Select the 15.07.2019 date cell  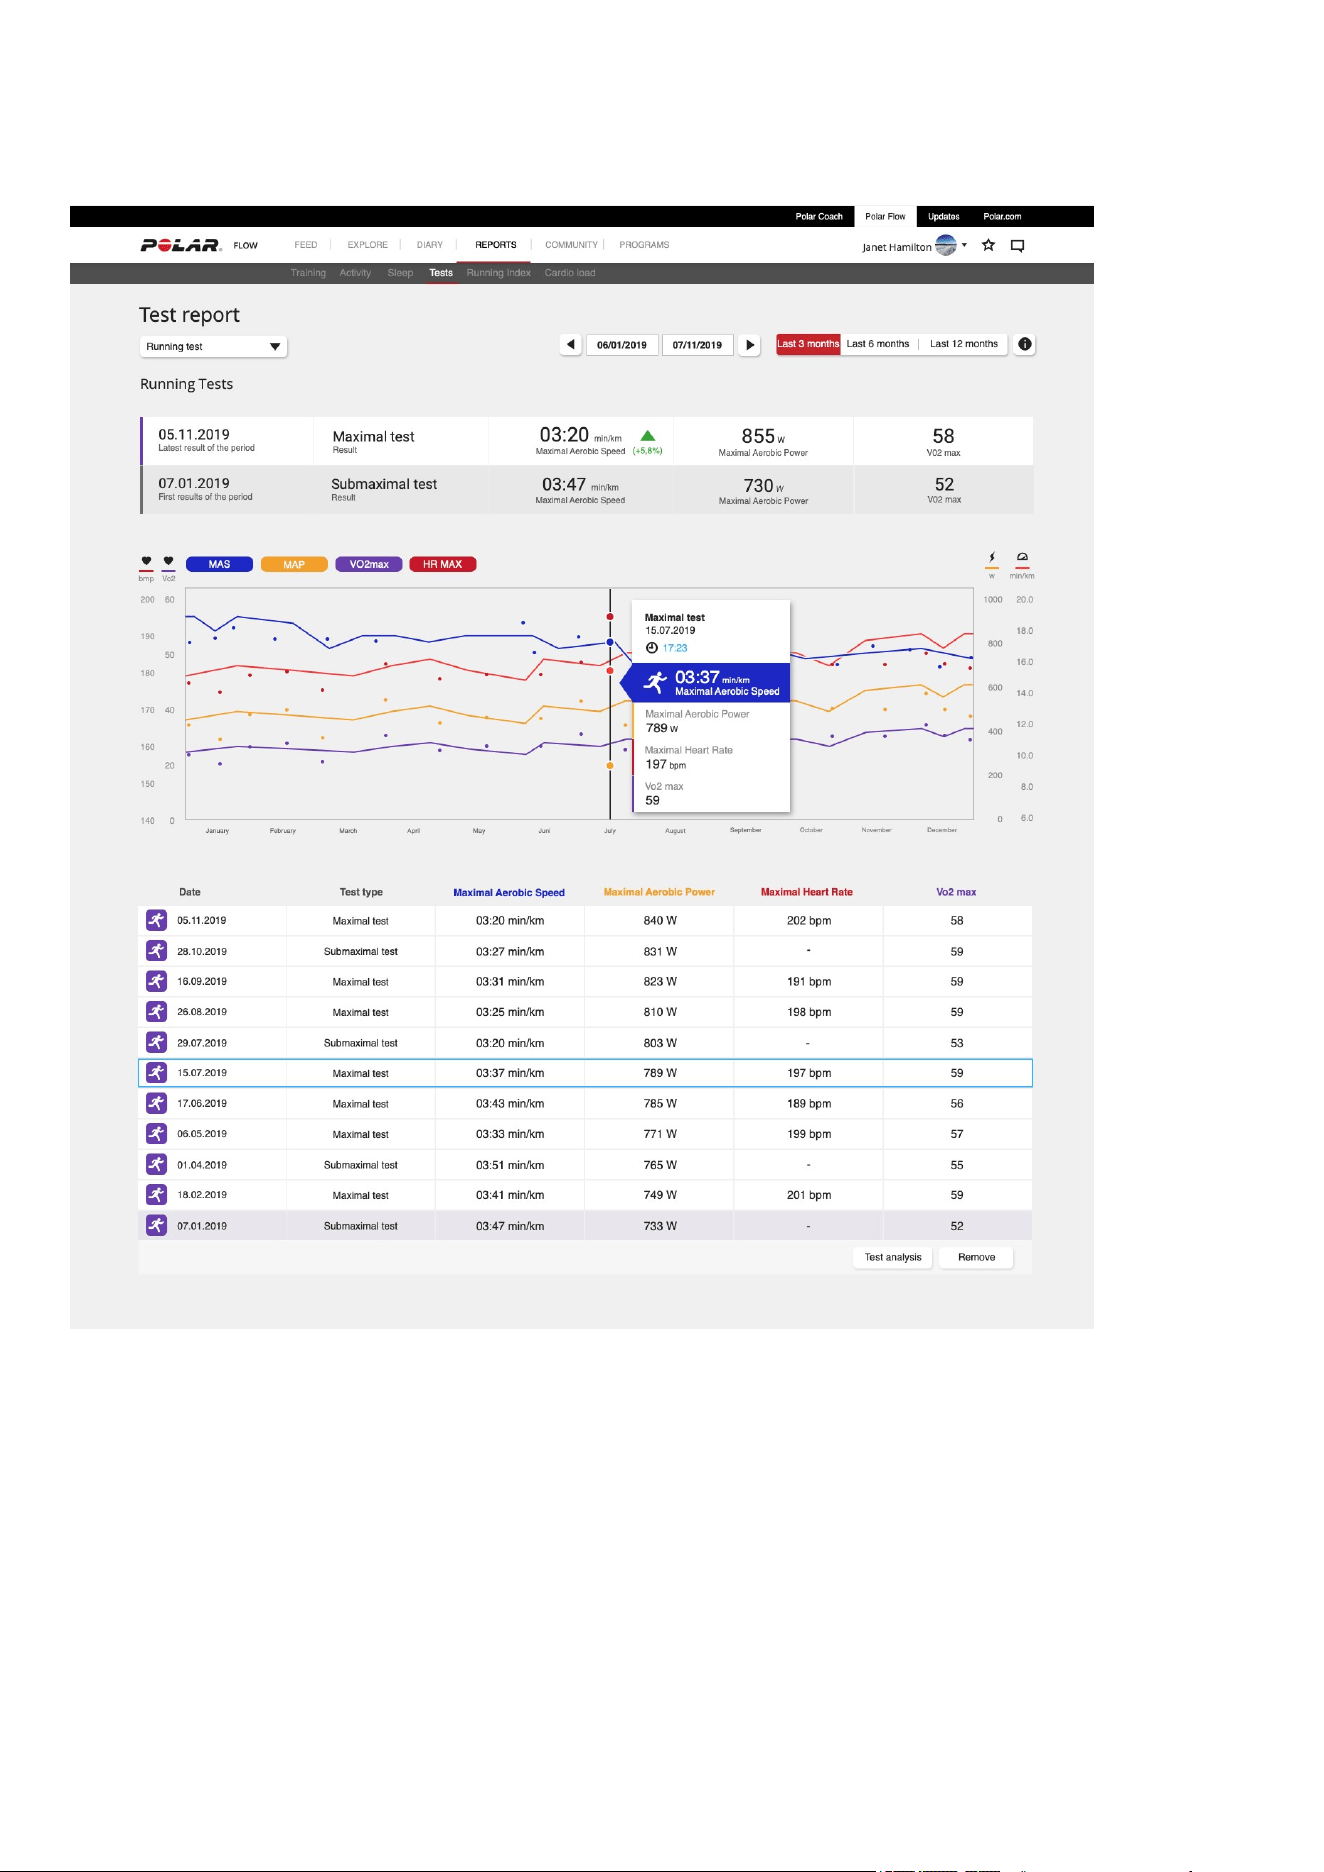[x=202, y=1073]
